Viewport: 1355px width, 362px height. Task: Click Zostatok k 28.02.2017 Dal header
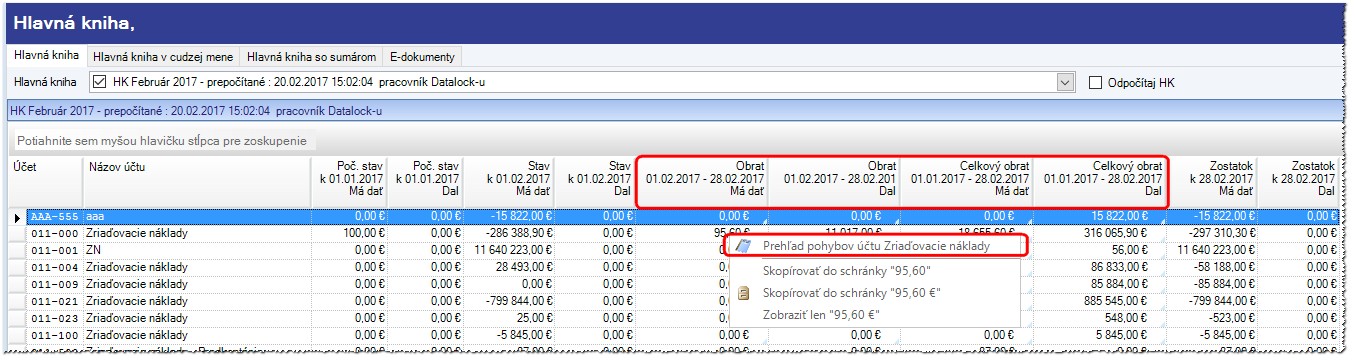pyautogui.click(x=1299, y=182)
